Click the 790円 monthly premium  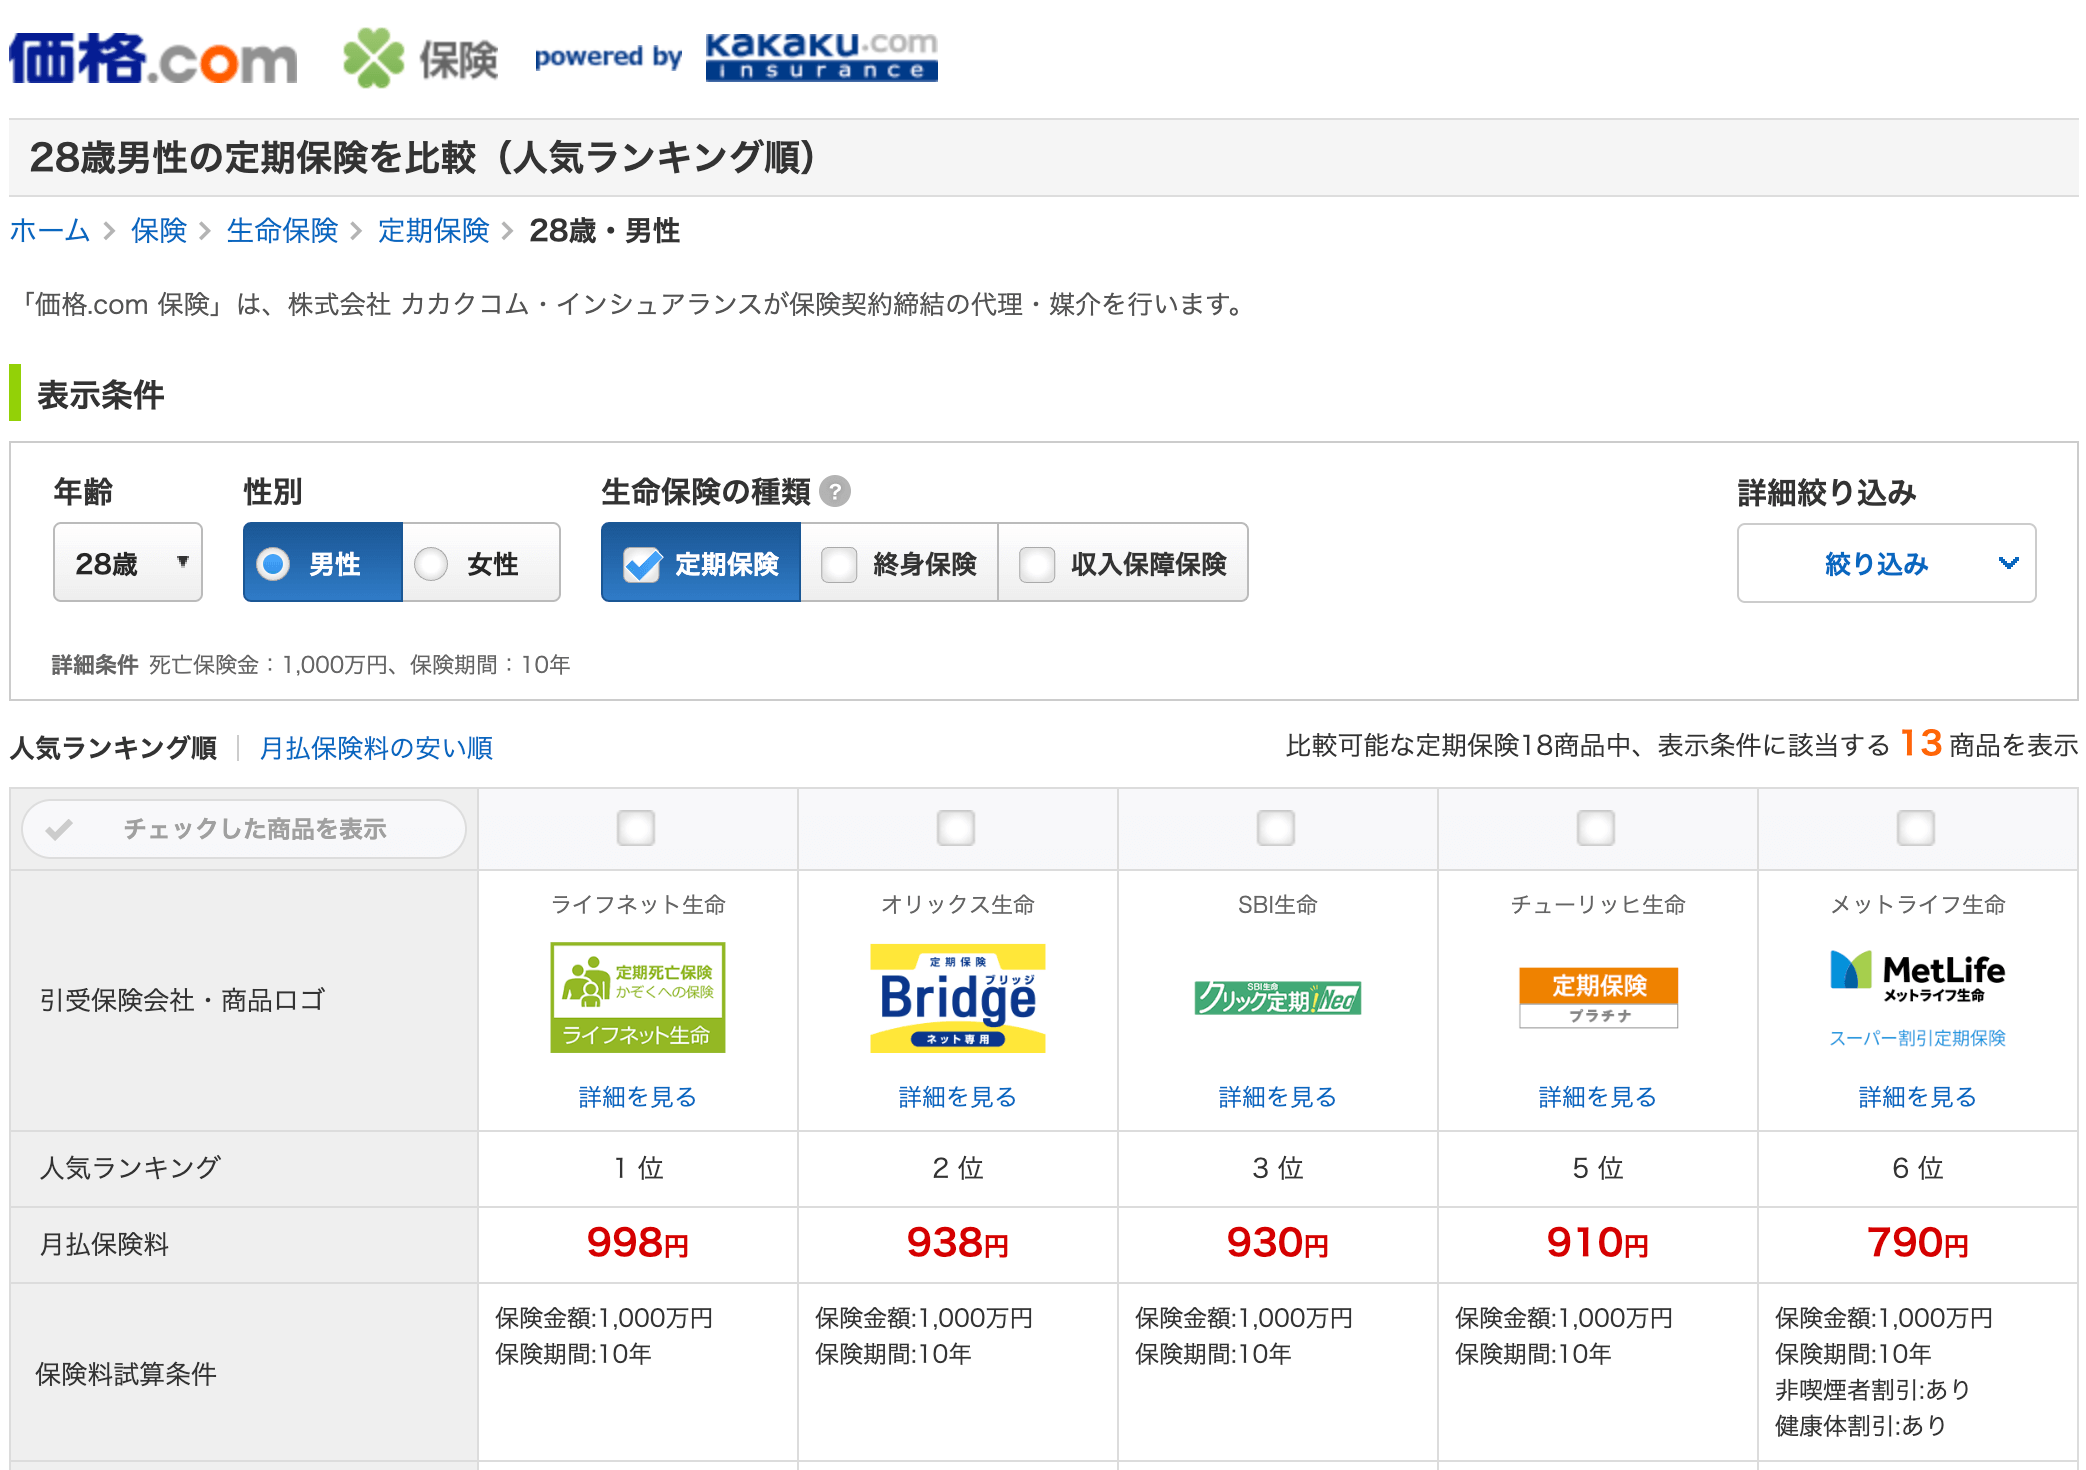[1918, 1243]
